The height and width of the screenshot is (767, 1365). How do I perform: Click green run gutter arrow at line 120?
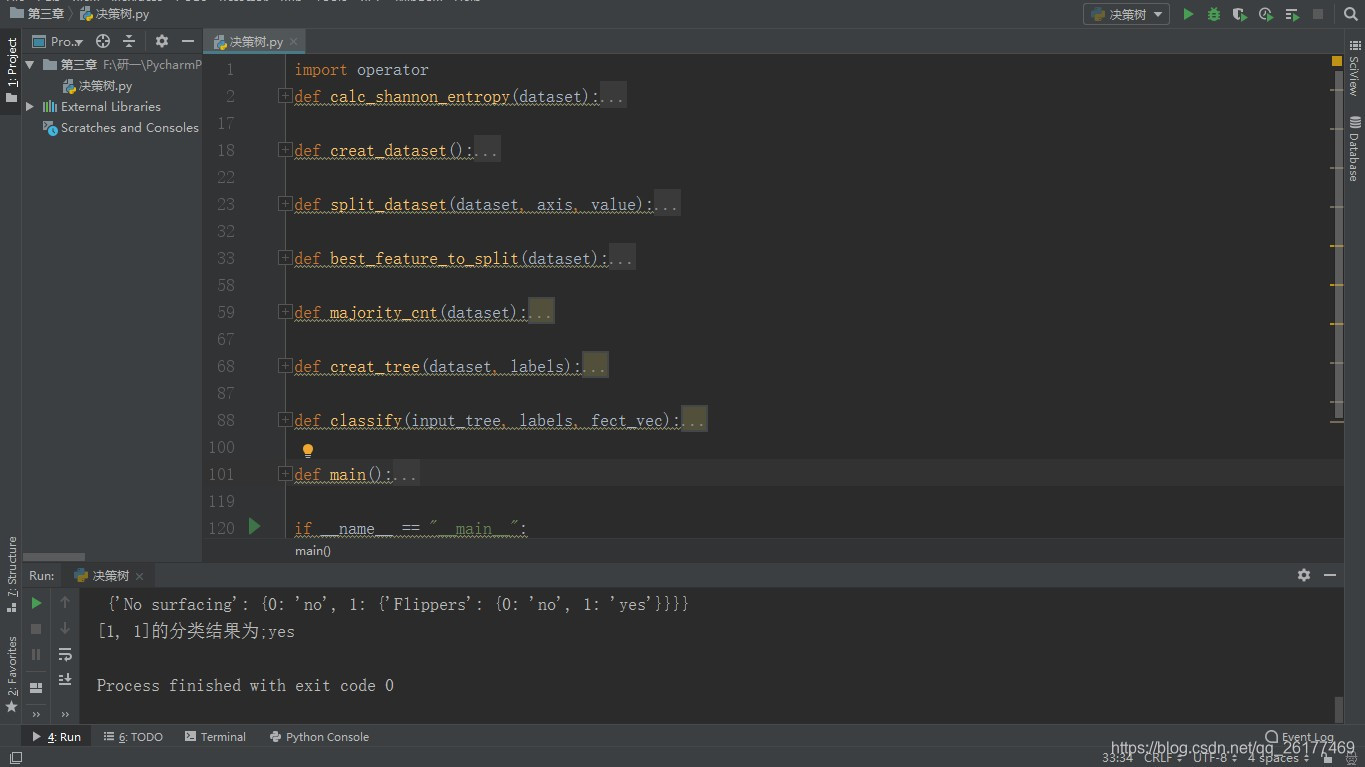(254, 526)
